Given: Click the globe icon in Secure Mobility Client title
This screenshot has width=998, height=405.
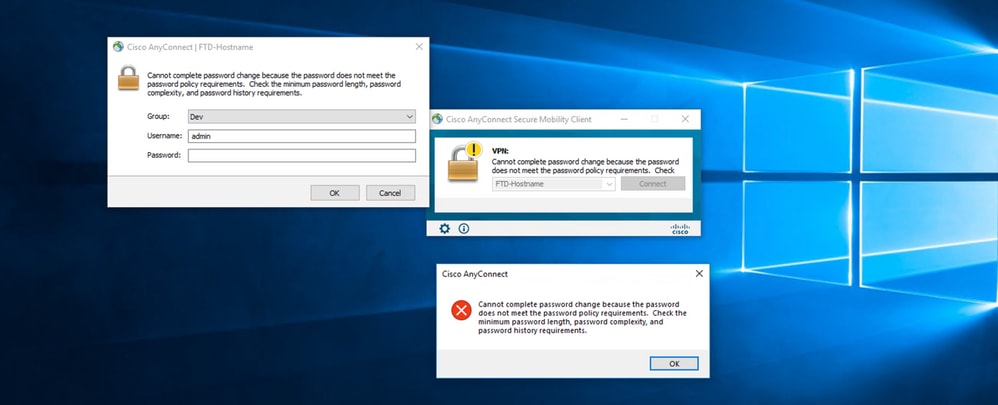Looking at the screenshot, I should pos(437,119).
